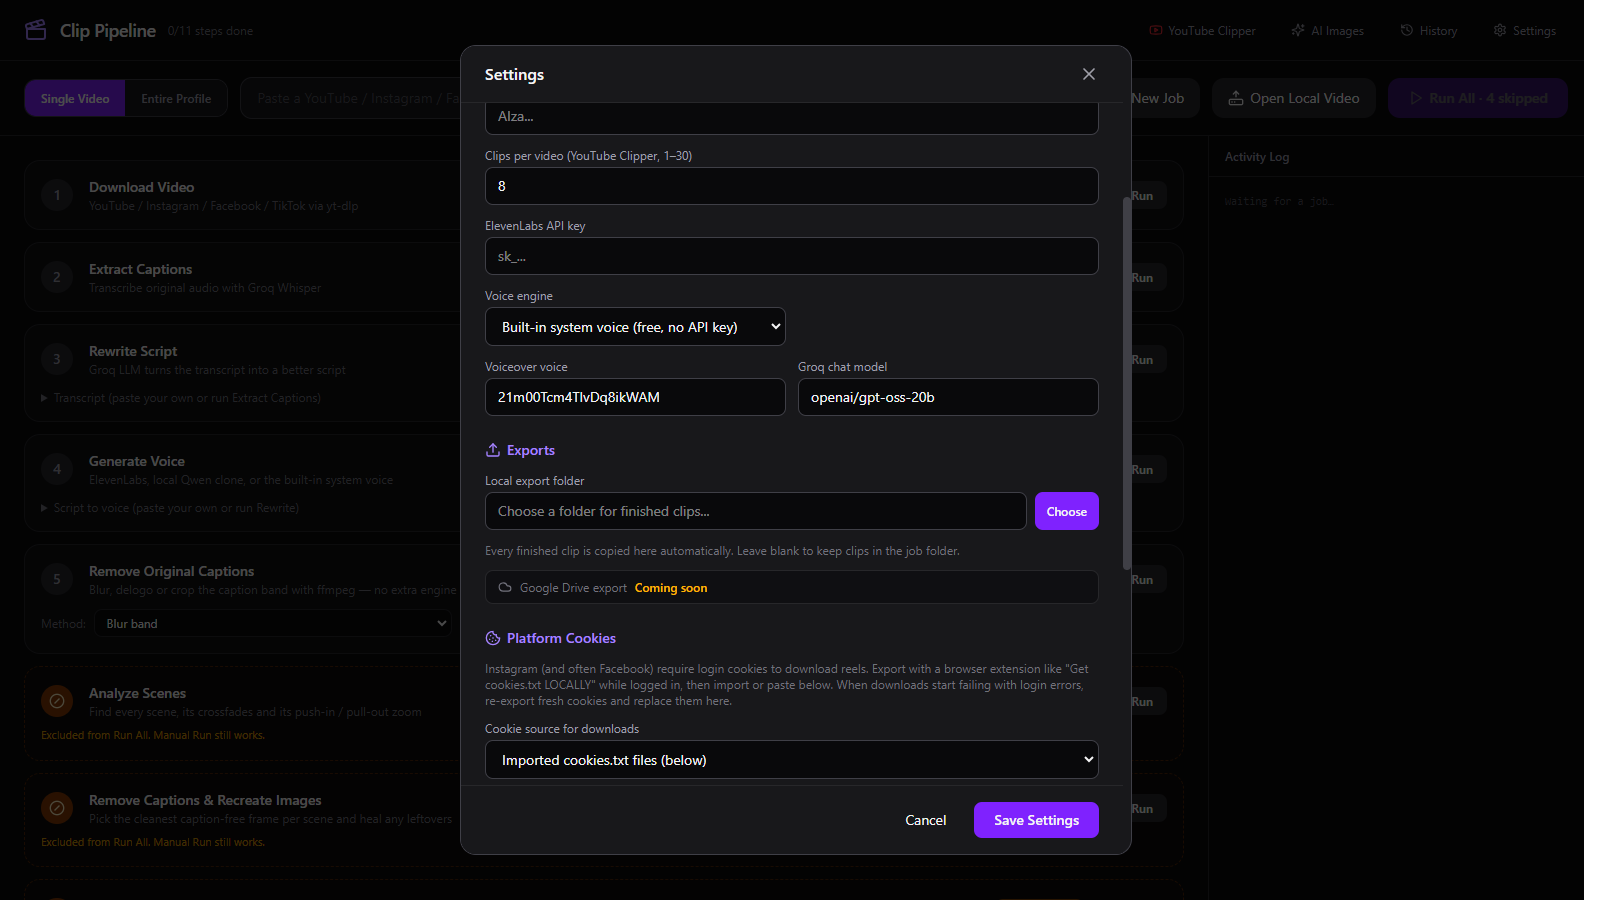Click the Download Video step number 1 badge
This screenshot has width=1600, height=900.
point(57,195)
